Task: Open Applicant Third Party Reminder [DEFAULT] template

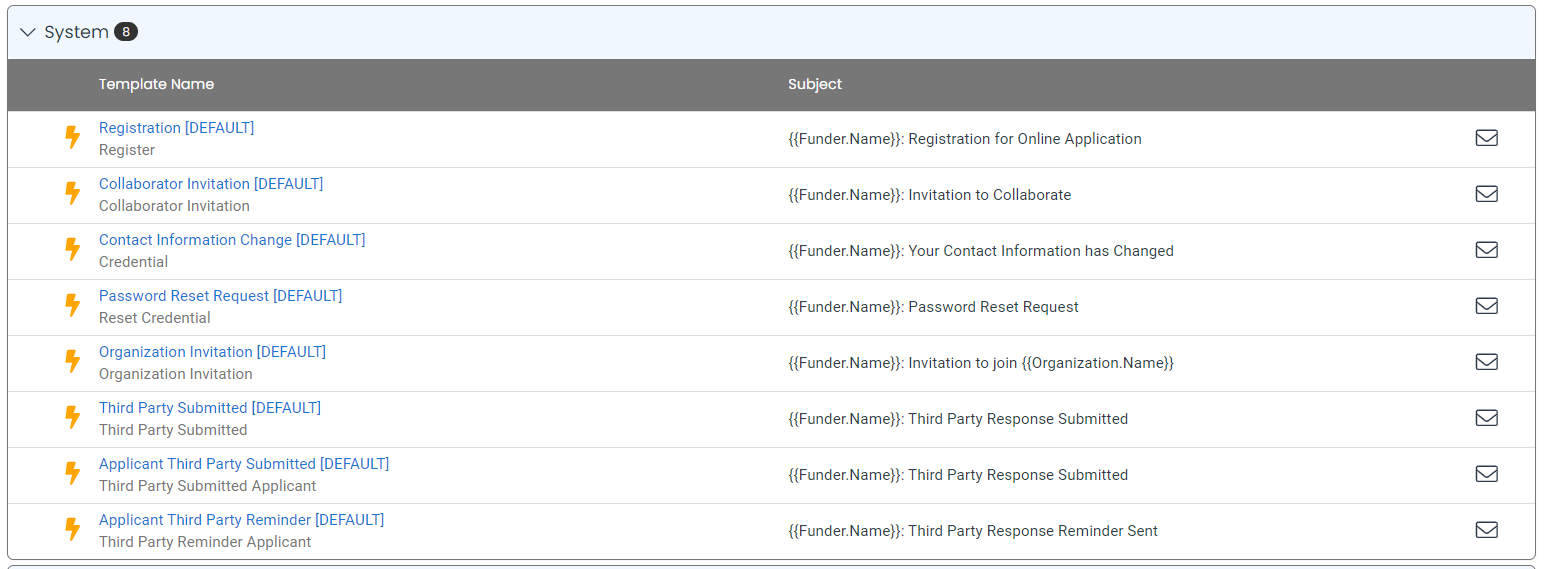Action: tap(241, 520)
